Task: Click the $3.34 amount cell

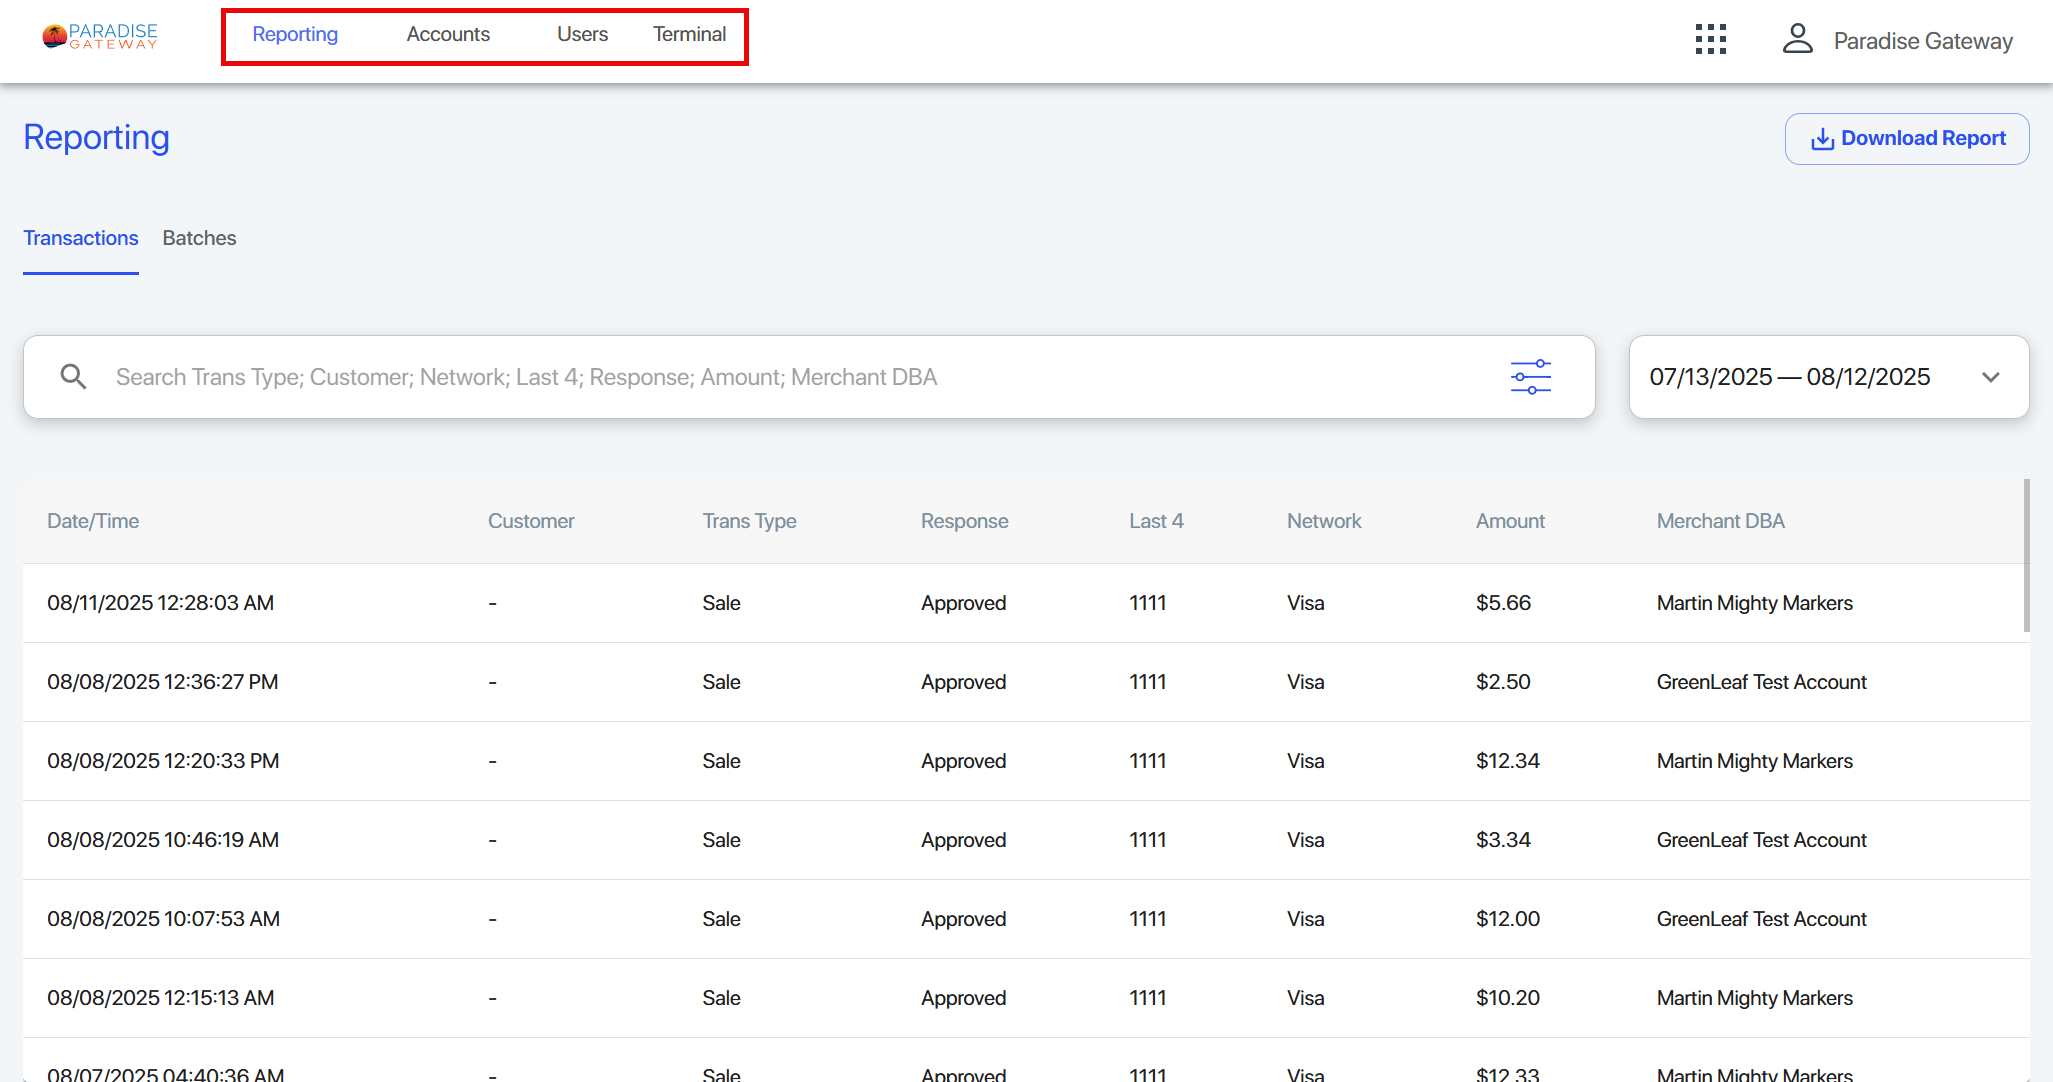Action: tap(1503, 840)
